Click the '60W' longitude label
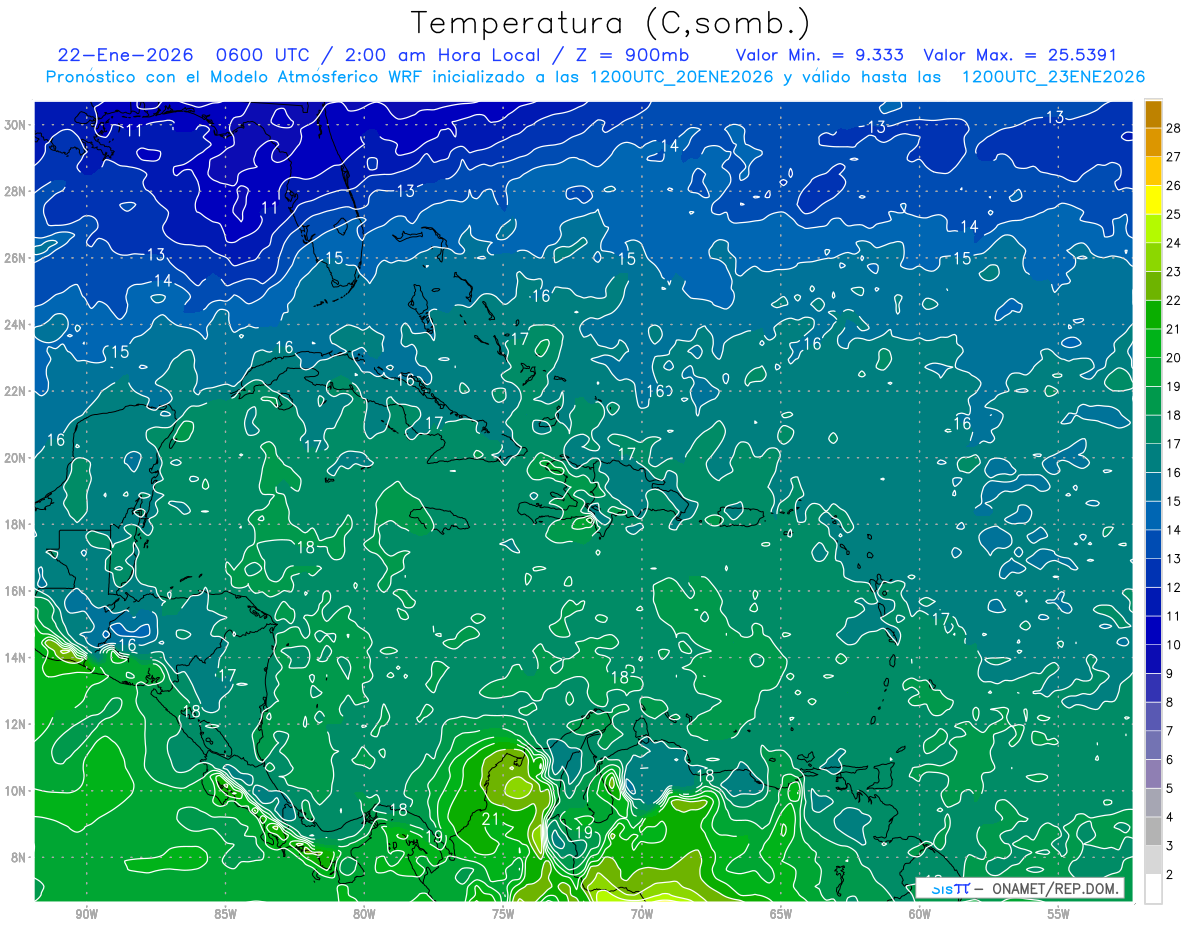 tap(920, 914)
